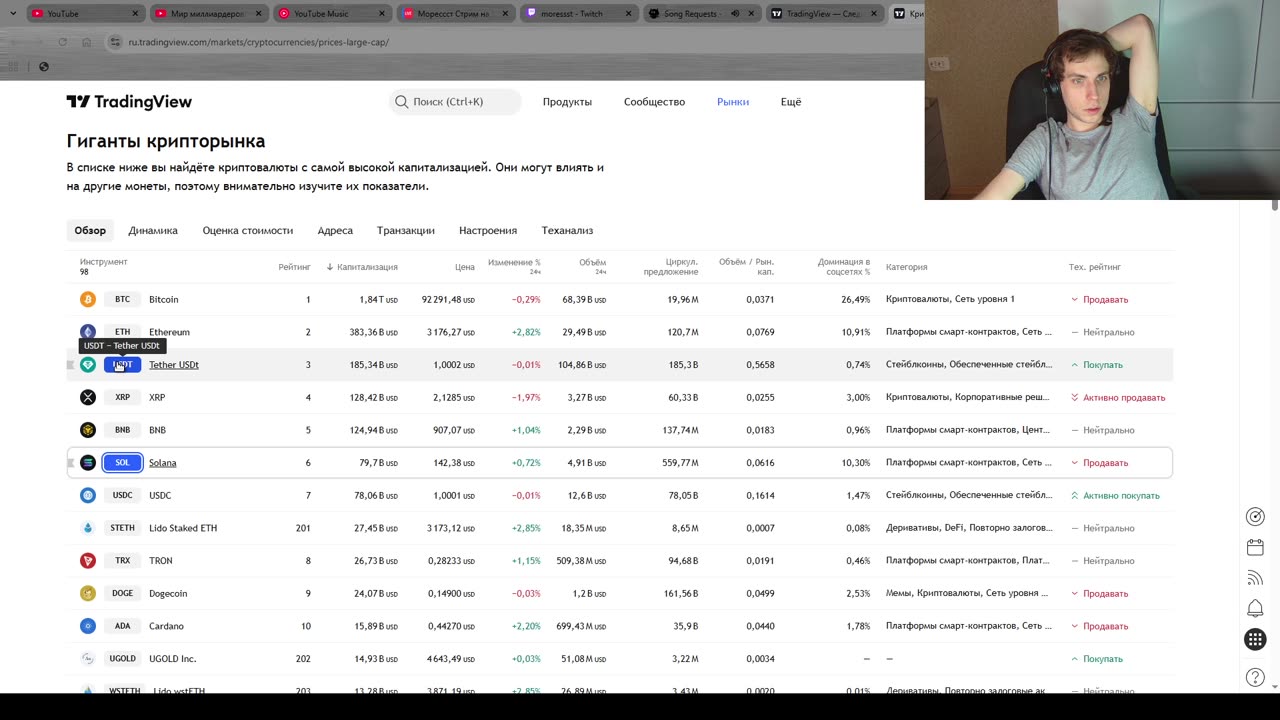Click the BTC ticker badge
The image size is (1280, 720).
(122, 299)
